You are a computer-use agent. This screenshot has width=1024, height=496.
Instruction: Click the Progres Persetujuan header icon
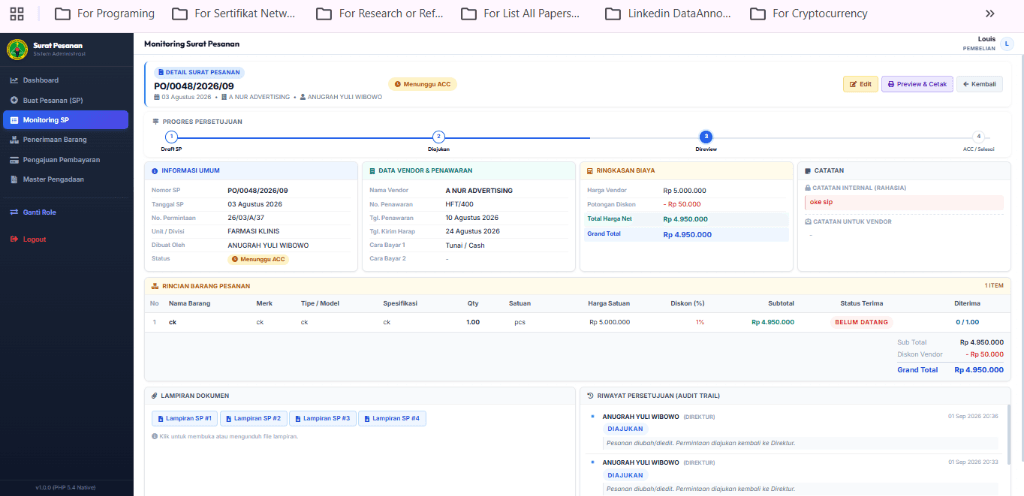[x=155, y=121]
